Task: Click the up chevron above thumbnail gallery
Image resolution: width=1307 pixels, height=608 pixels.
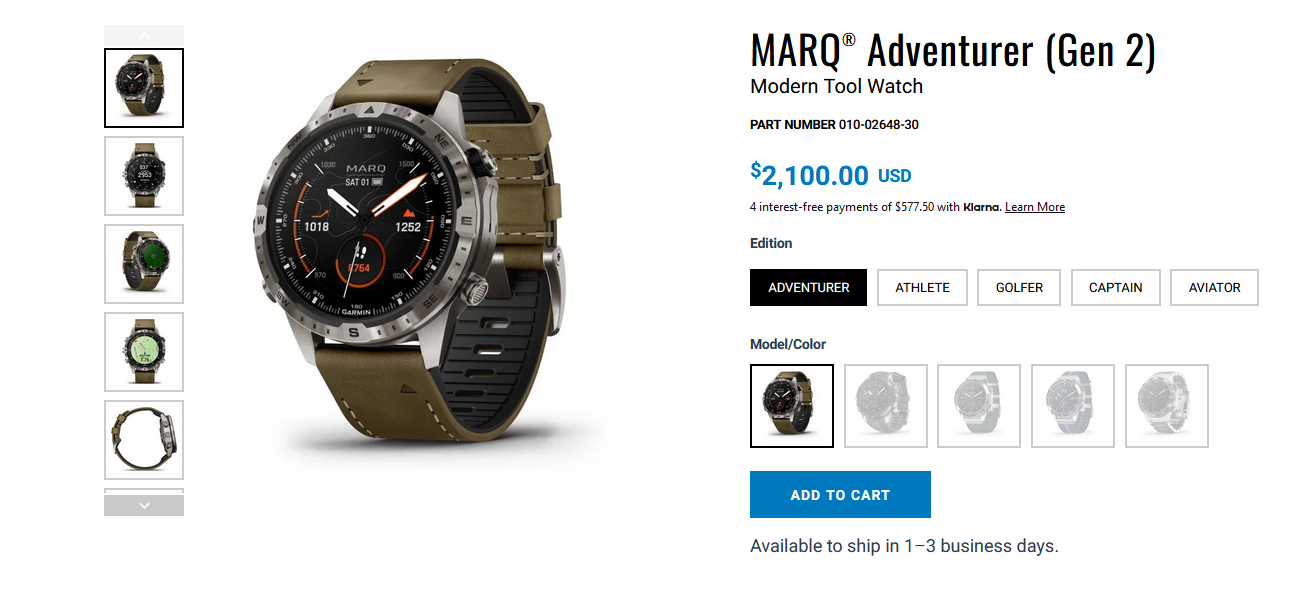Action: click(x=144, y=34)
